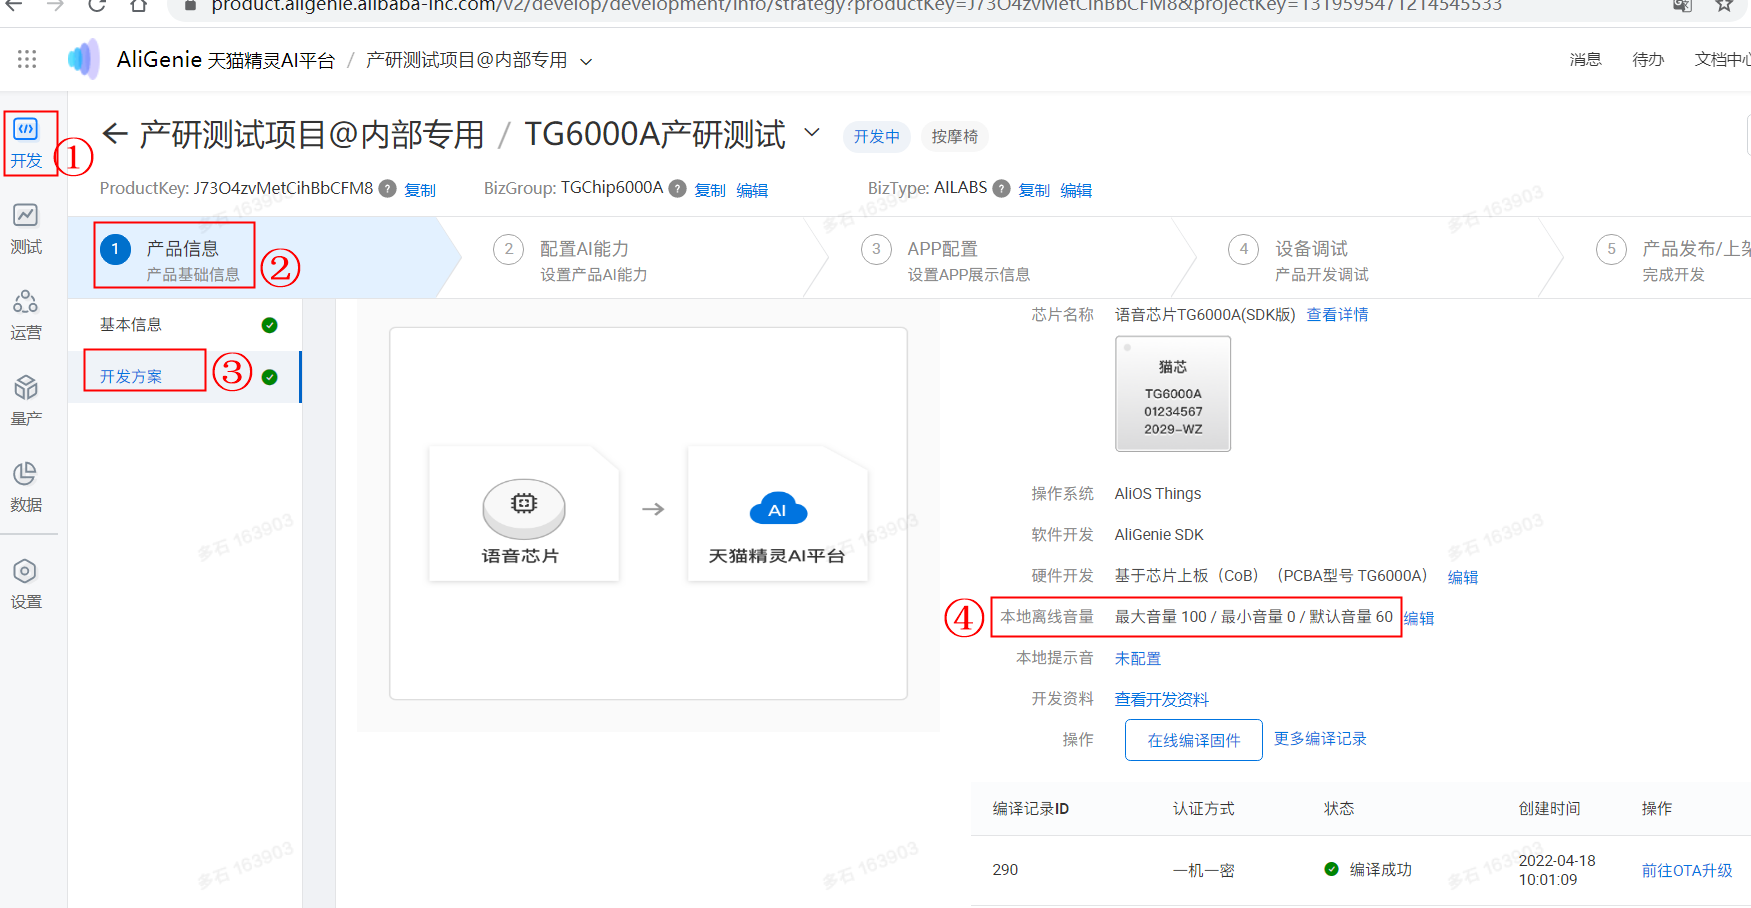
Task: Open the 产研测试项目@内部专用 breadcrumb in header
Action: (466, 60)
